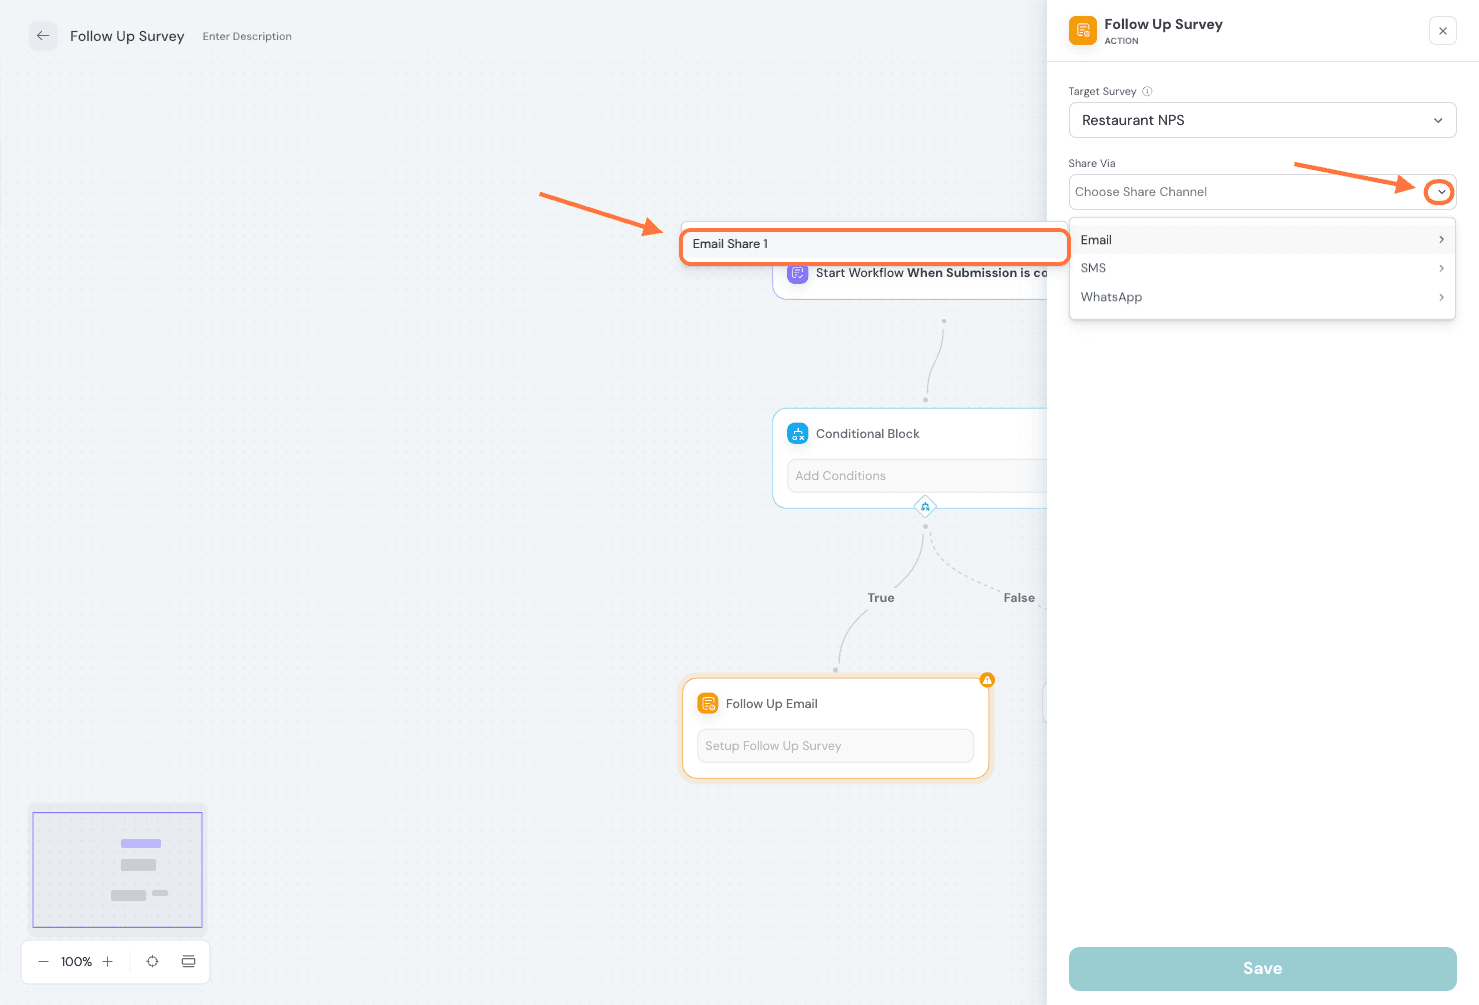Image resolution: width=1479 pixels, height=1005 pixels.
Task: Click the Conditional Block node icon
Action: point(798,434)
